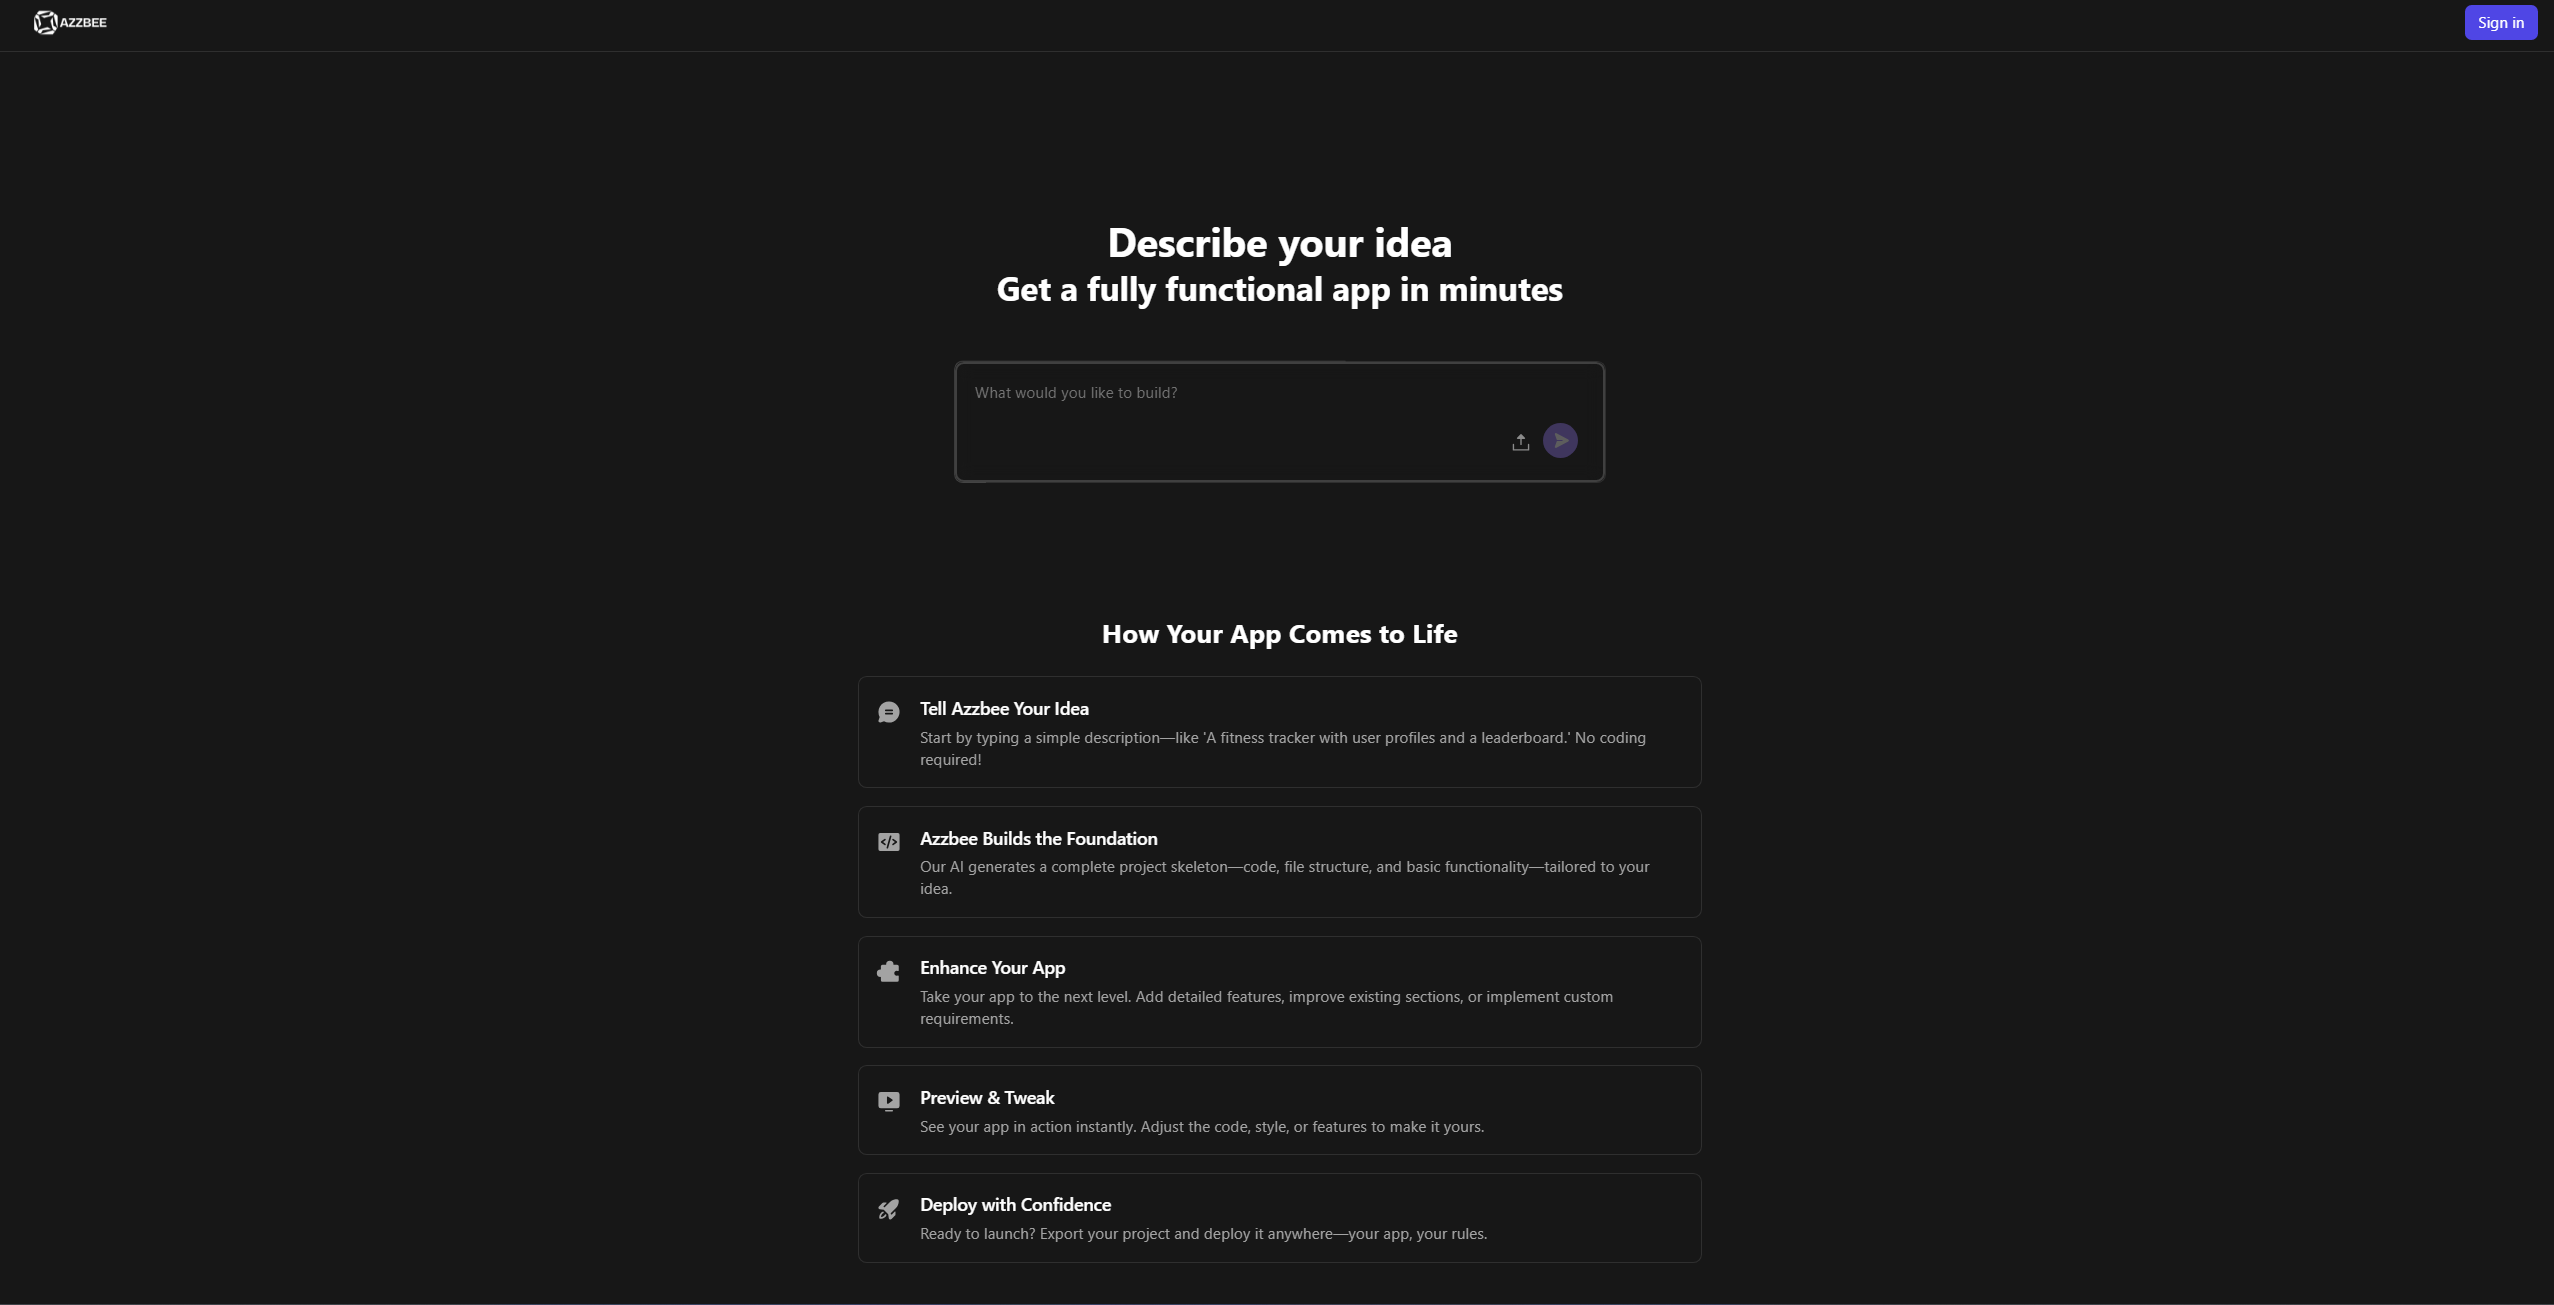
Task: Click the rocket deploy icon
Action: [888, 1209]
